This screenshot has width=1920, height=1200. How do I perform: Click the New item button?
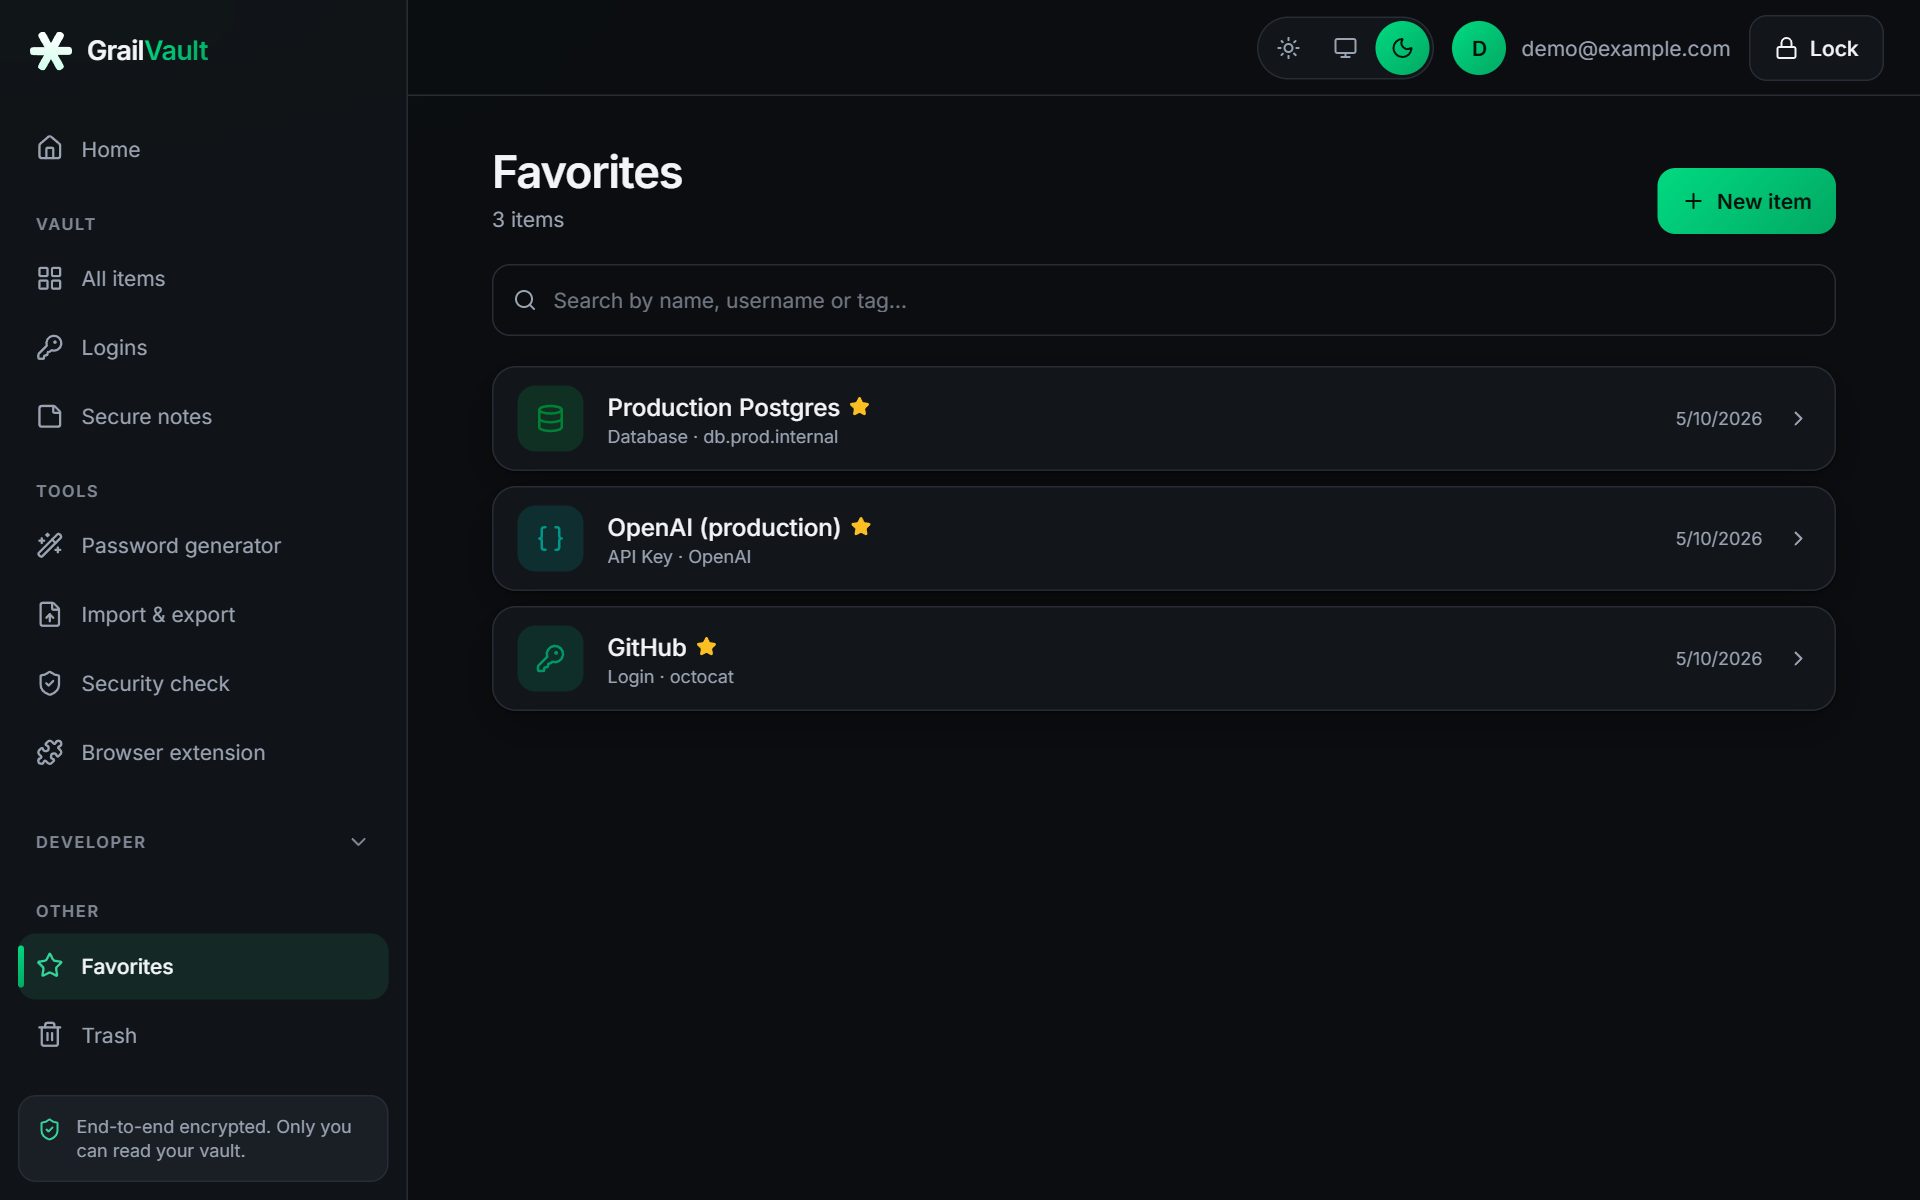[x=1746, y=201]
